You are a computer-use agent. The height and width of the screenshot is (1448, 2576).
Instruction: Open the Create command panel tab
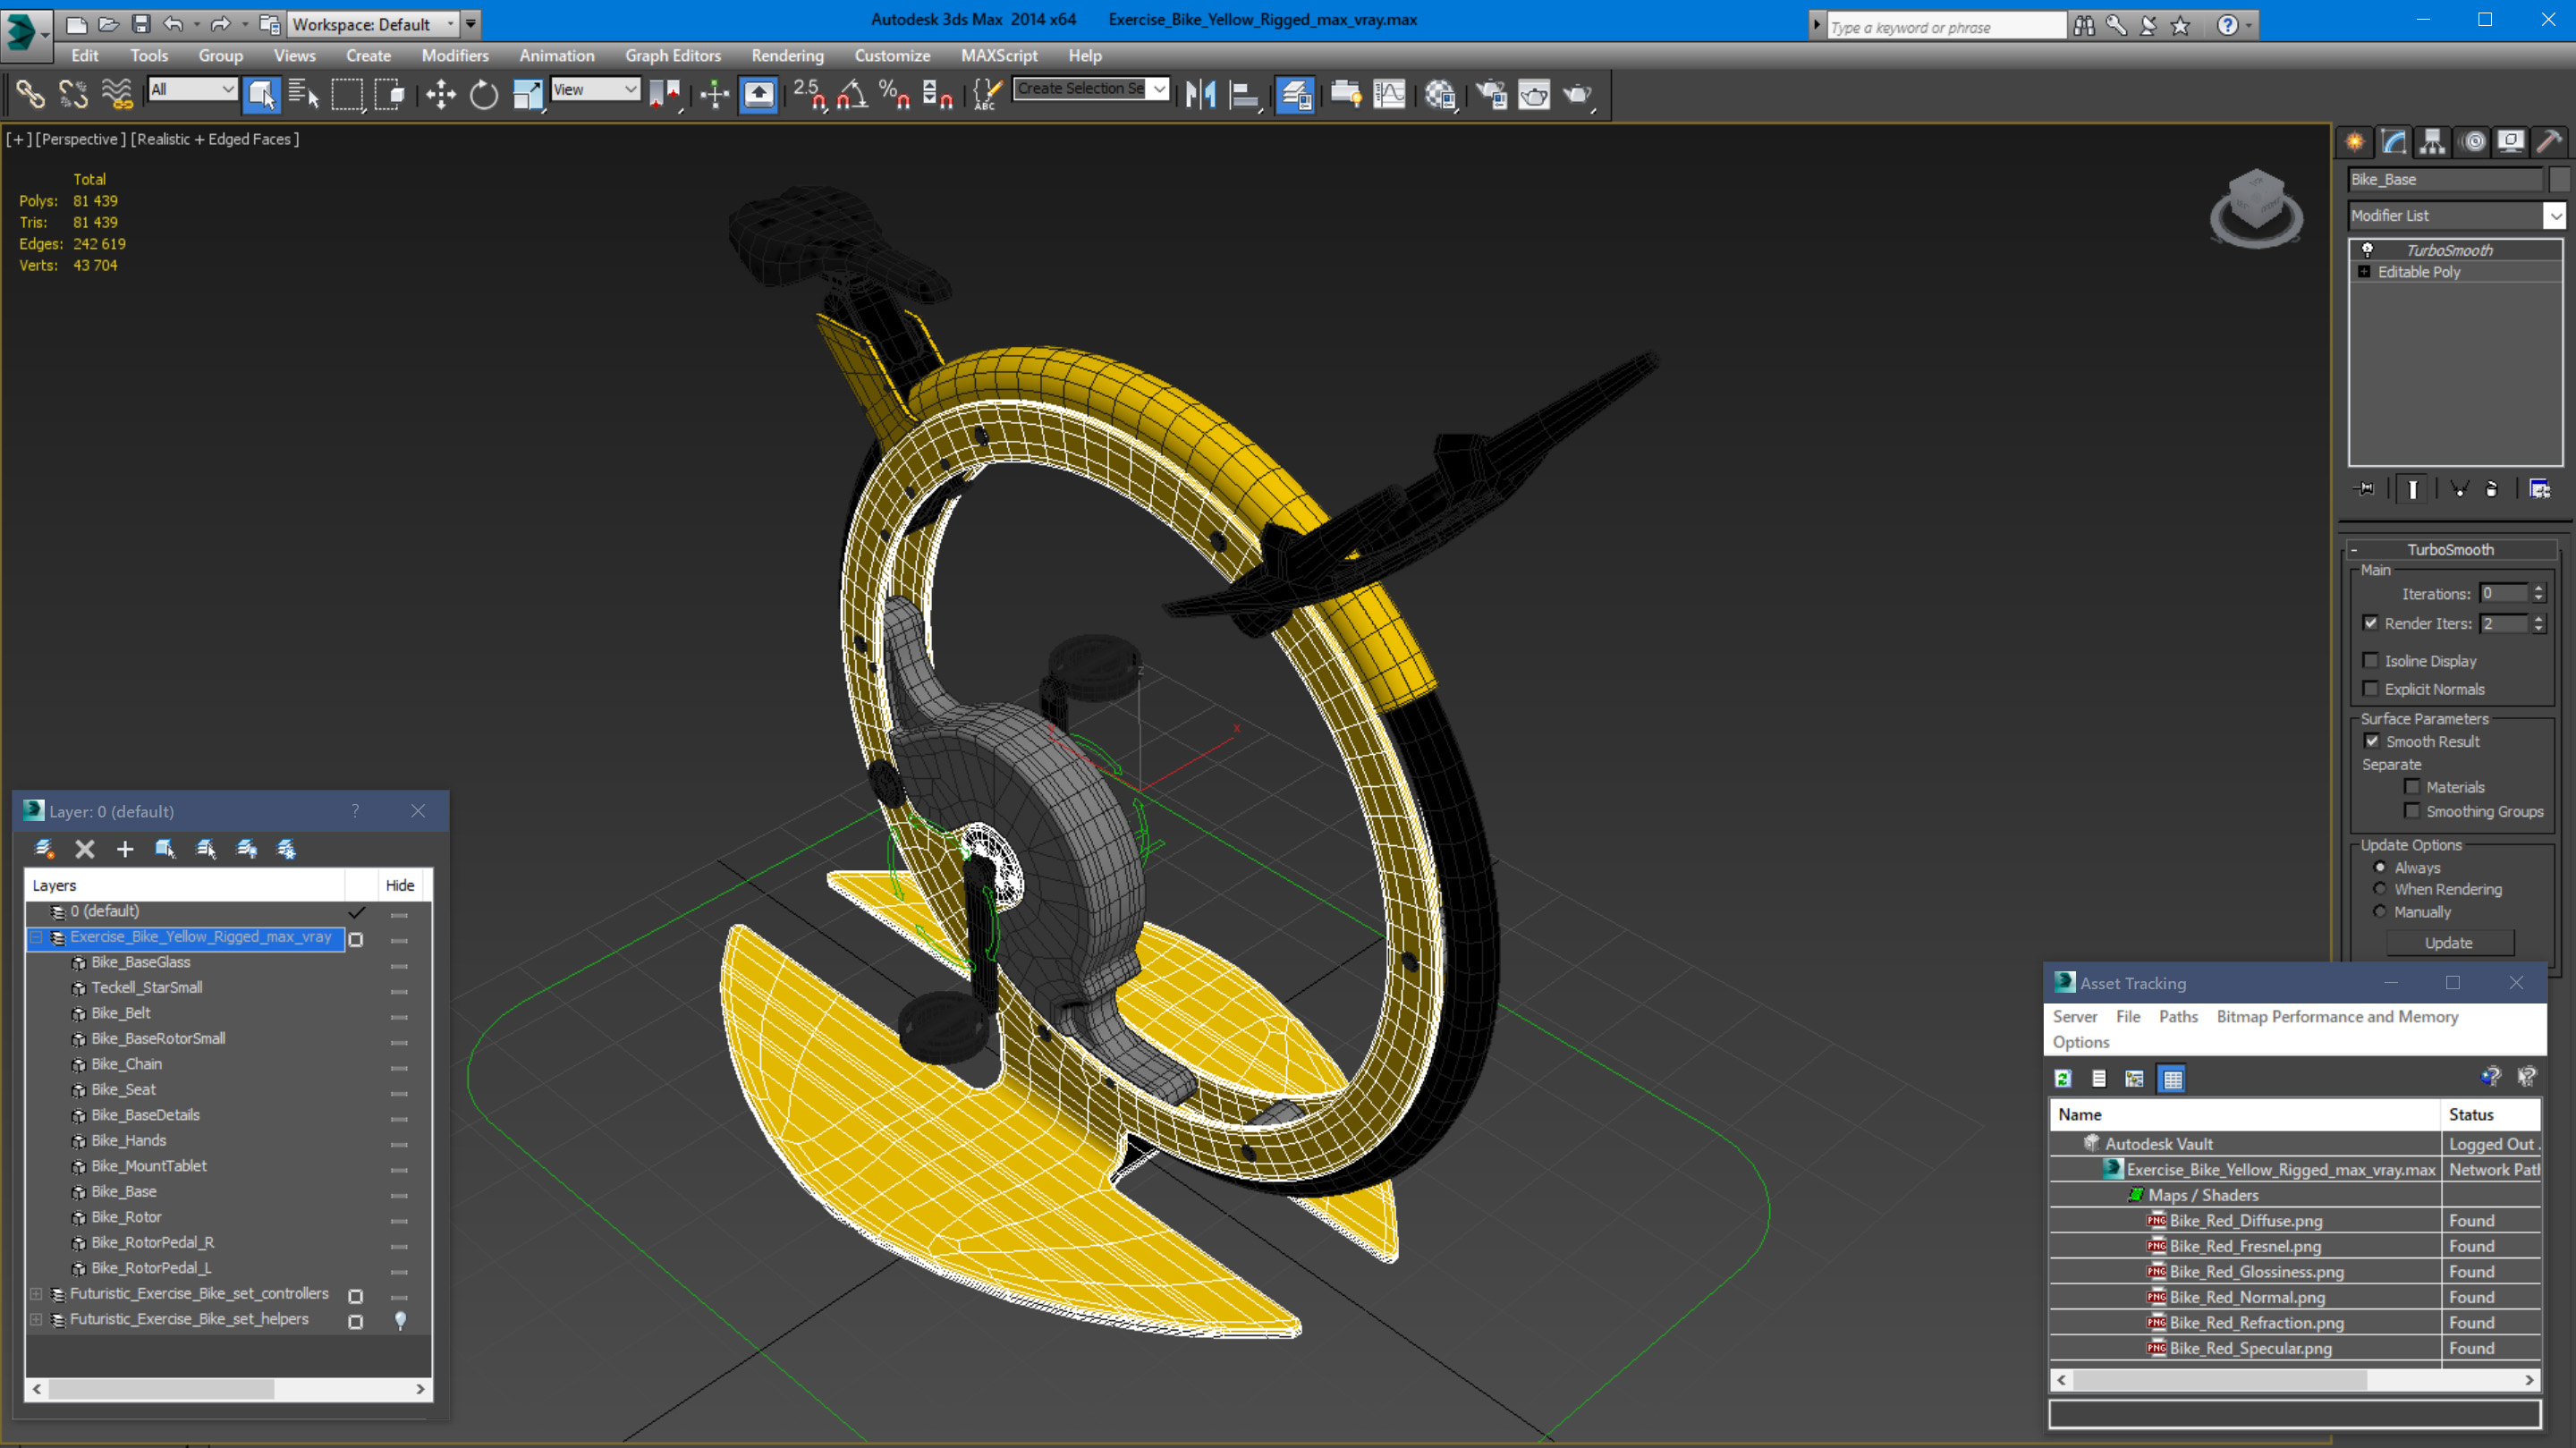click(x=2355, y=142)
